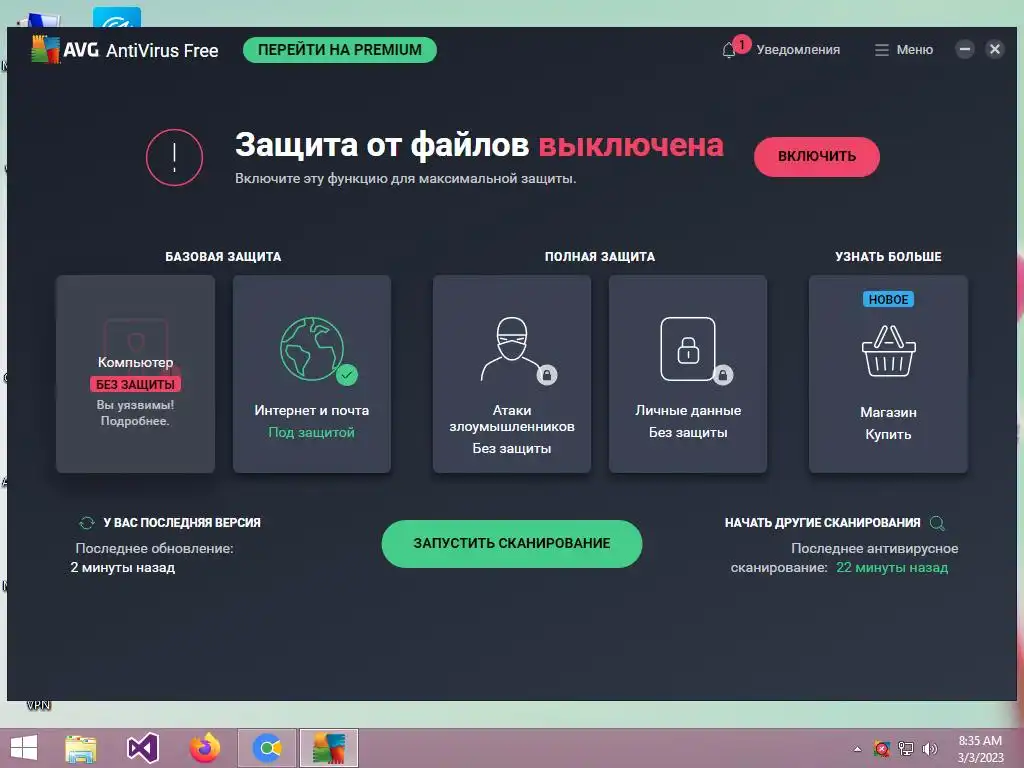1024x768 pixels.
Task: Click the blue circular app in taskbar
Action: [x=267, y=748]
